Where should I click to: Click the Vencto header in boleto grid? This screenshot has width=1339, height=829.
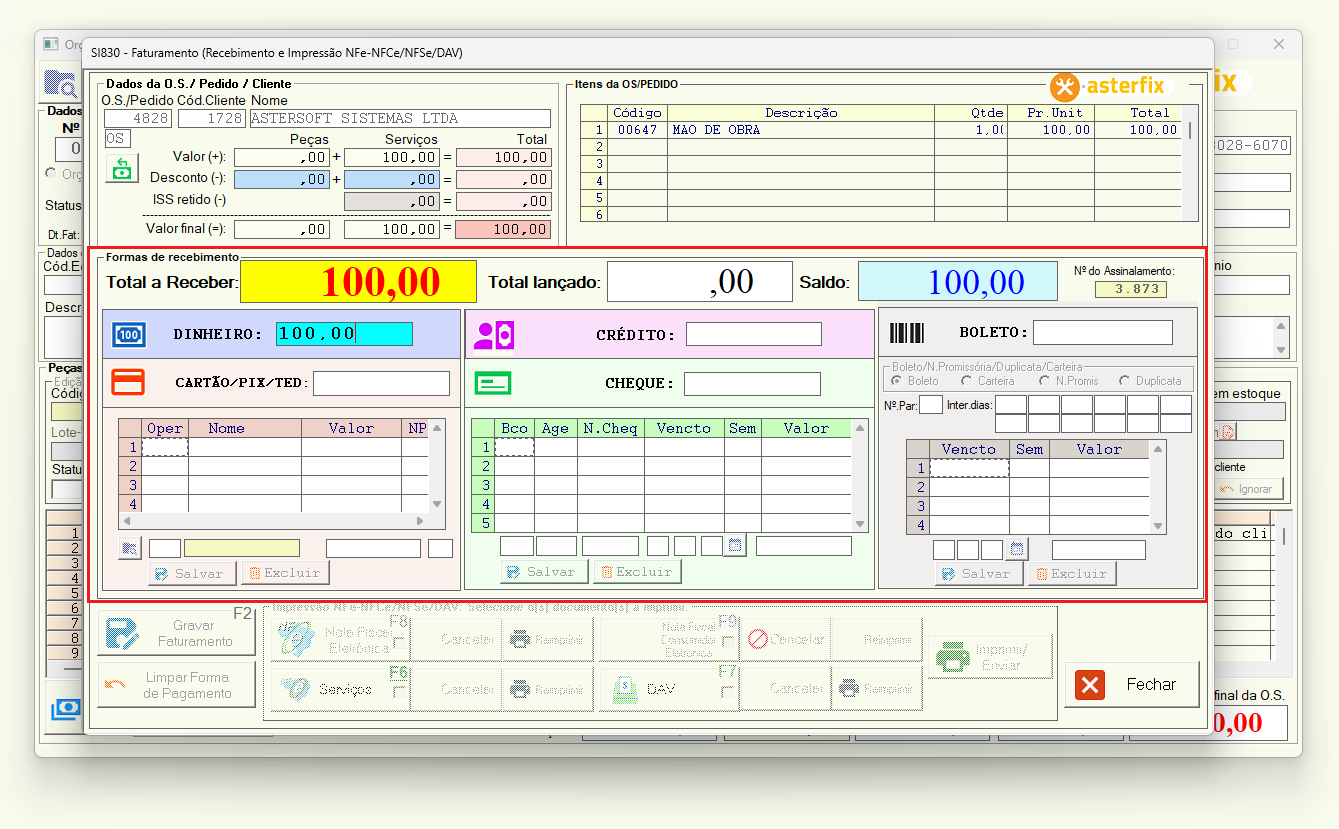pos(969,449)
